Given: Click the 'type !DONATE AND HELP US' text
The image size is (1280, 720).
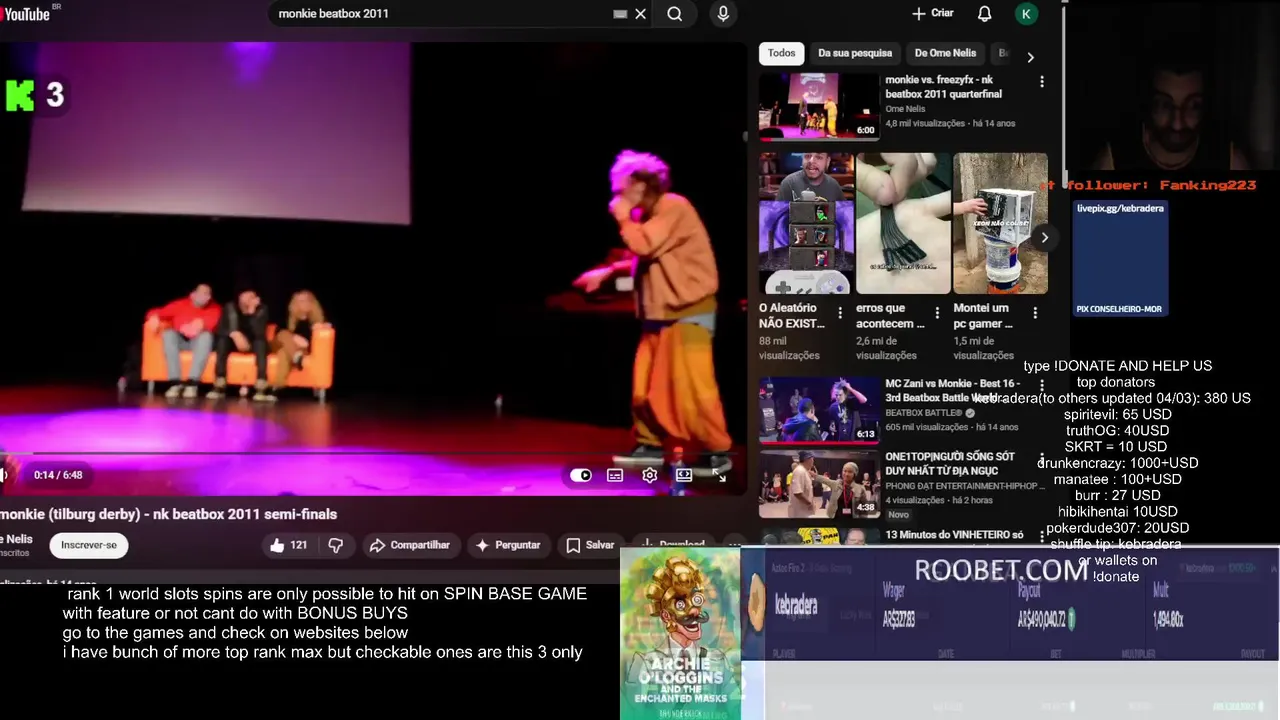Looking at the screenshot, I should tap(1117, 366).
